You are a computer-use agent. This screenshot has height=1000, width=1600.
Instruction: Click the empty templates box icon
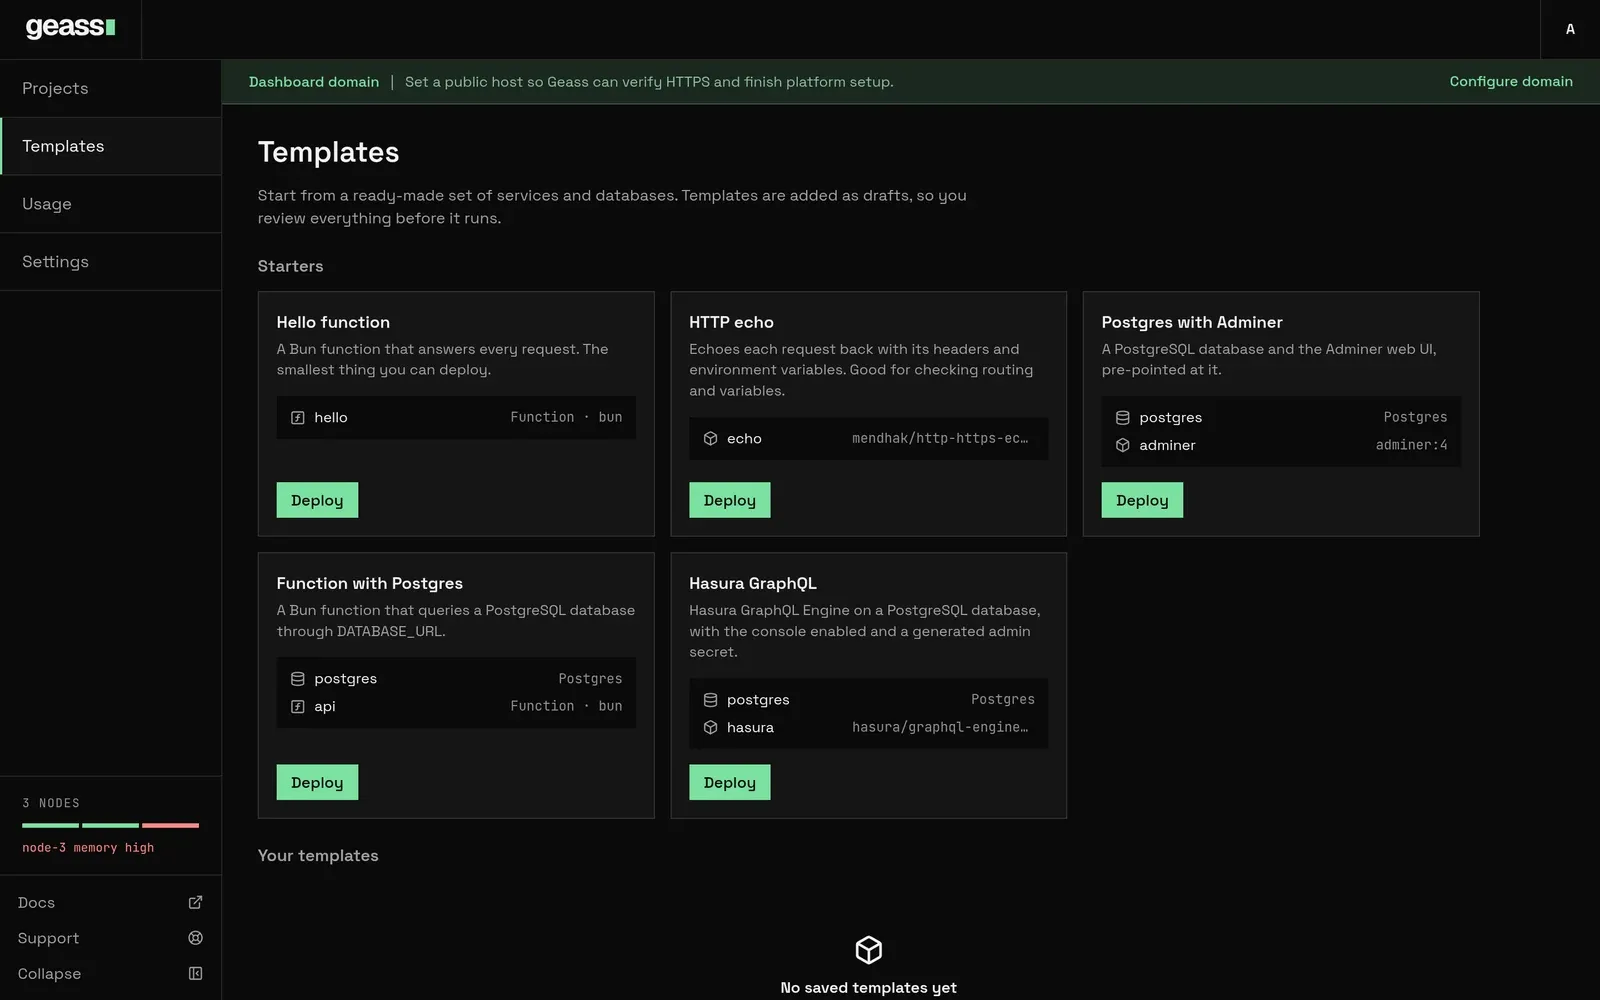[868, 950]
